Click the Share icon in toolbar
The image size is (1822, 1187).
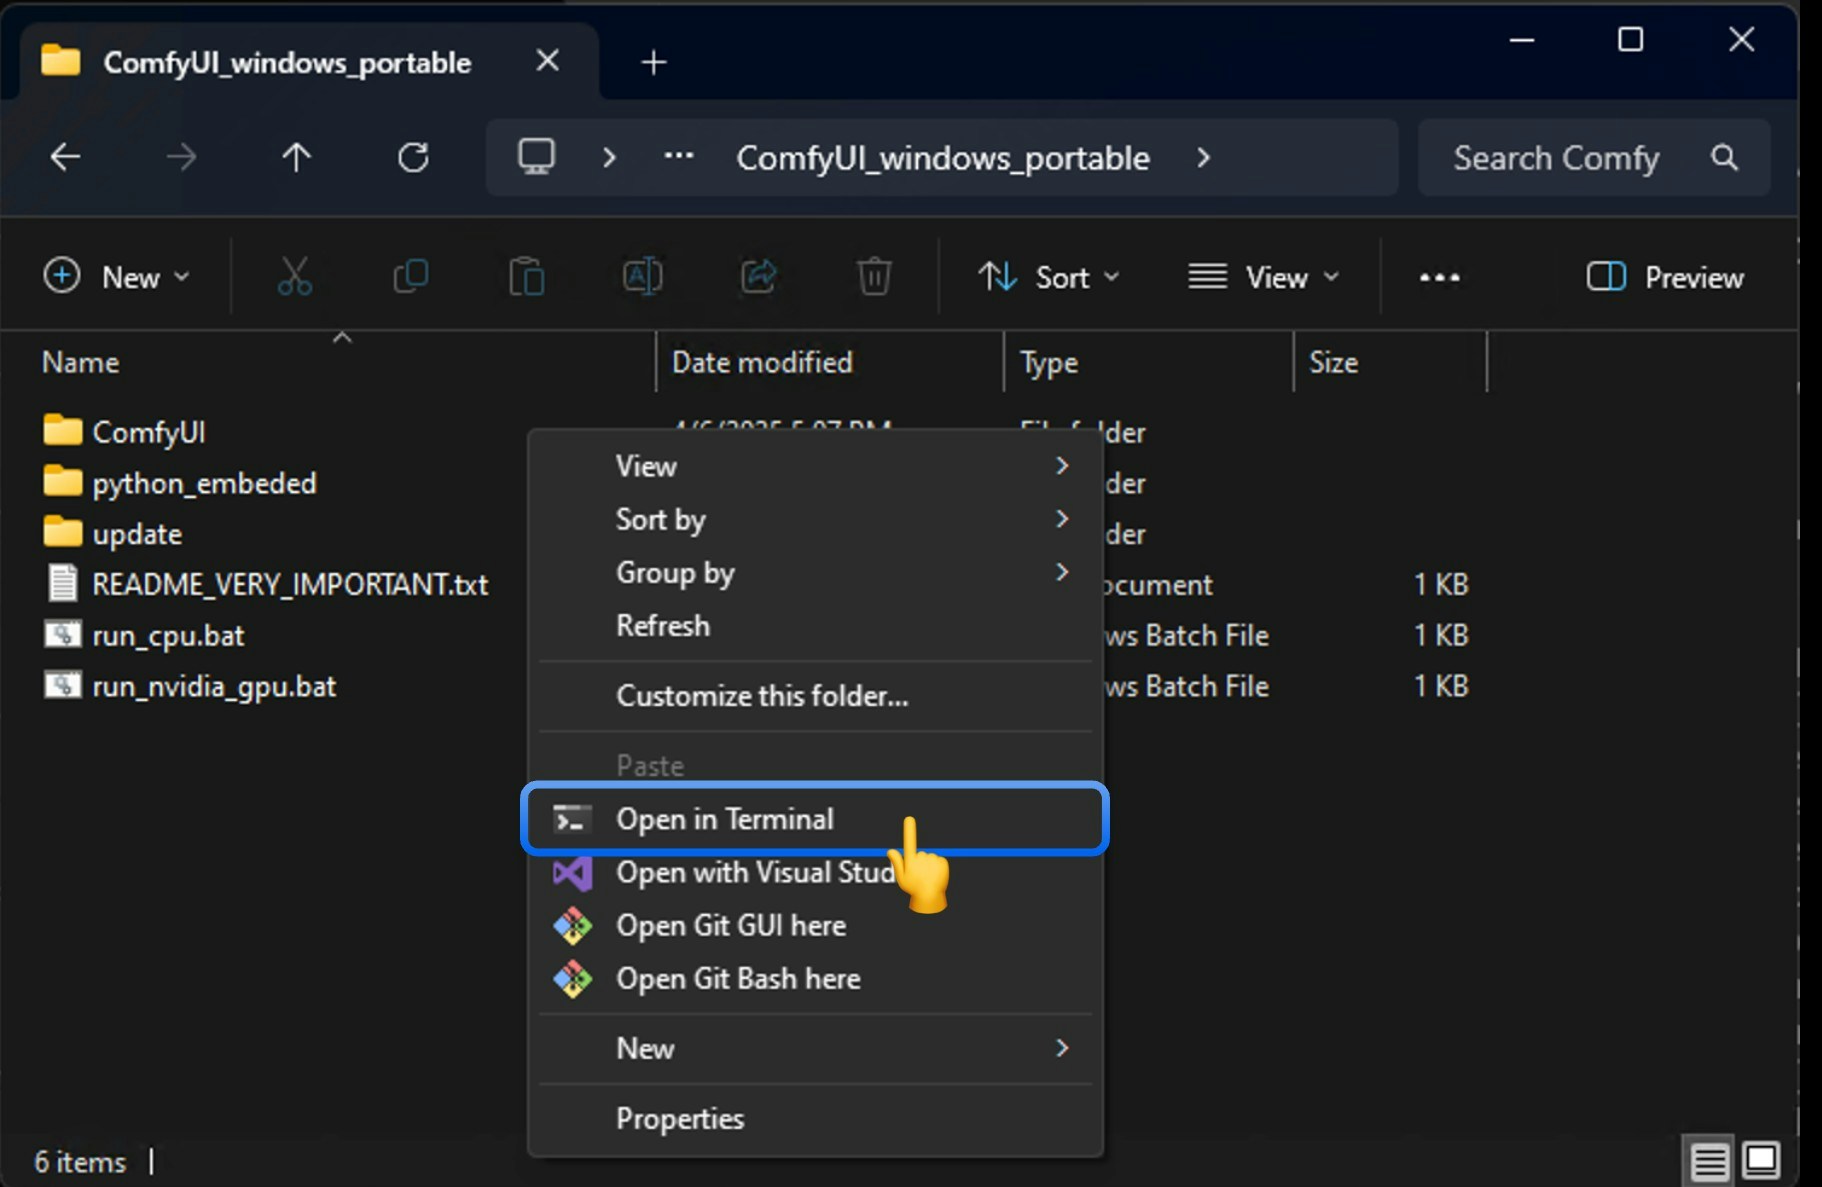tap(758, 276)
